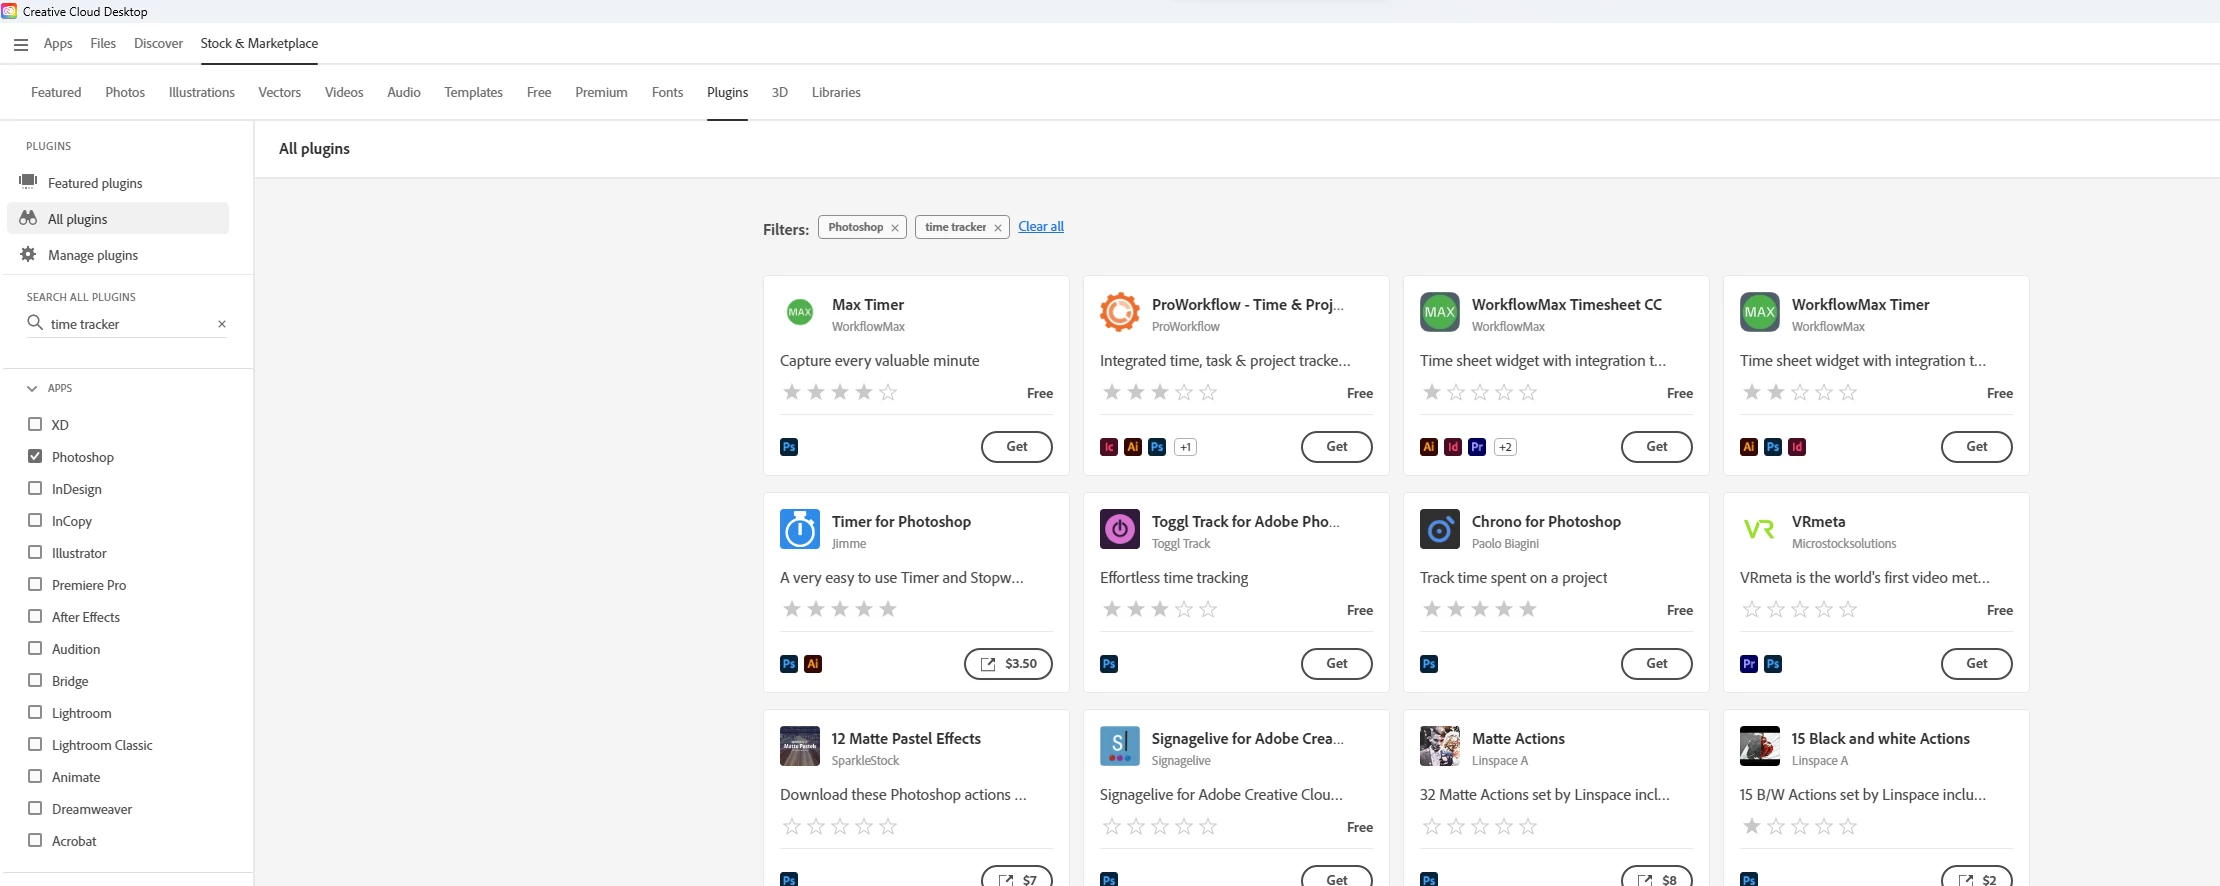2220x886 pixels.
Task: Click +1 more apps badge on ProWorkflow
Action: coord(1185,447)
